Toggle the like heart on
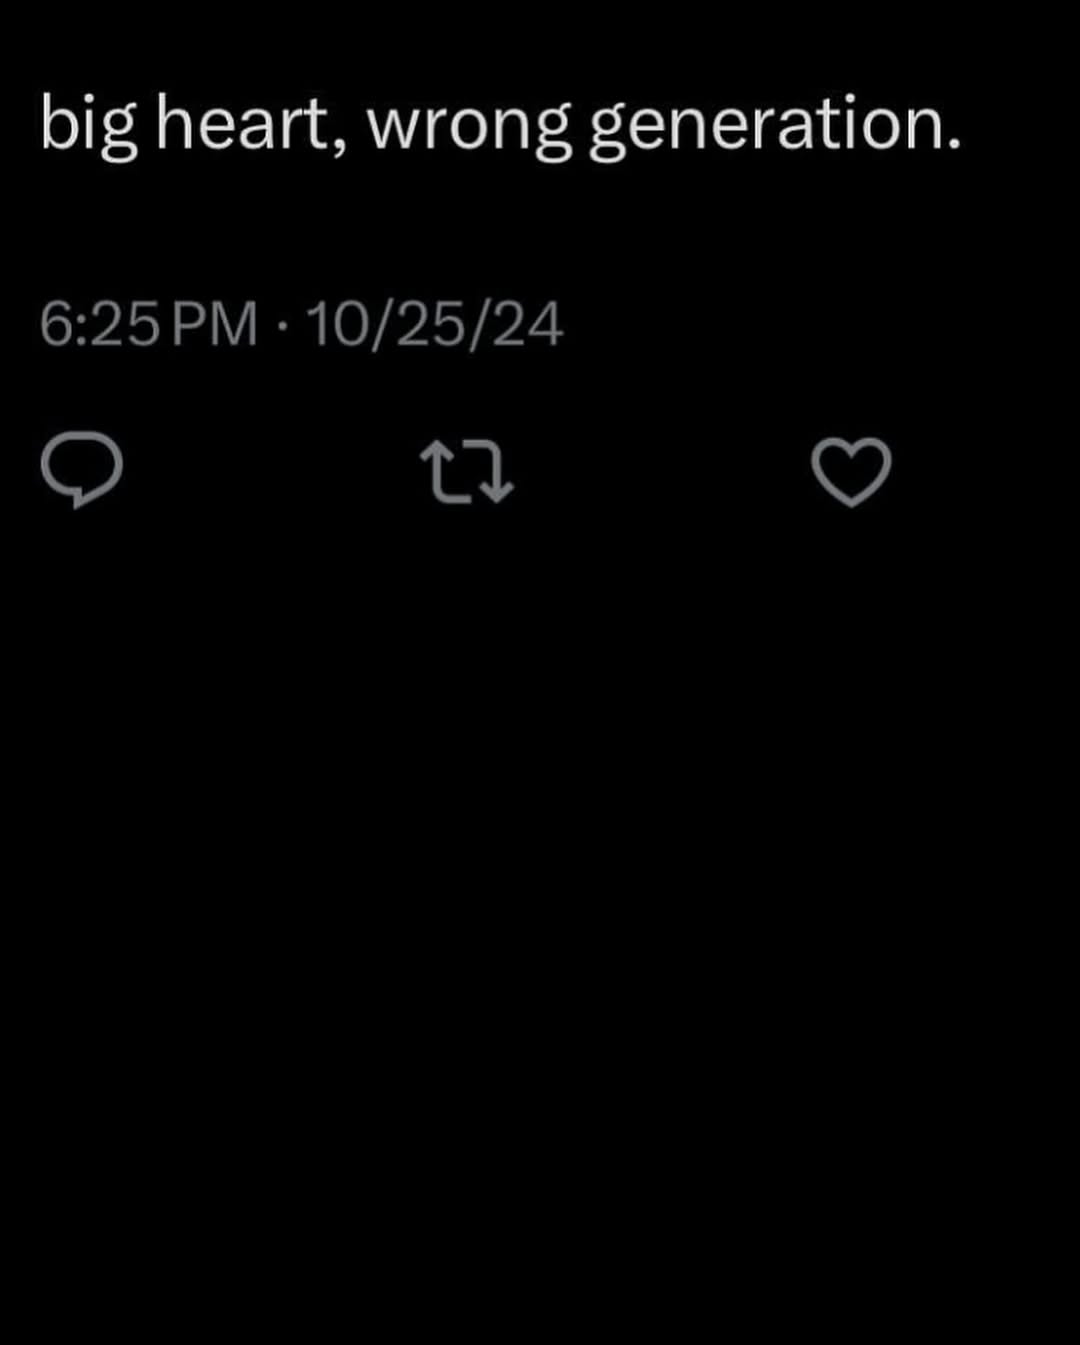Image resolution: width=1080 pixels, height=1345 pixels. (850, 472)
